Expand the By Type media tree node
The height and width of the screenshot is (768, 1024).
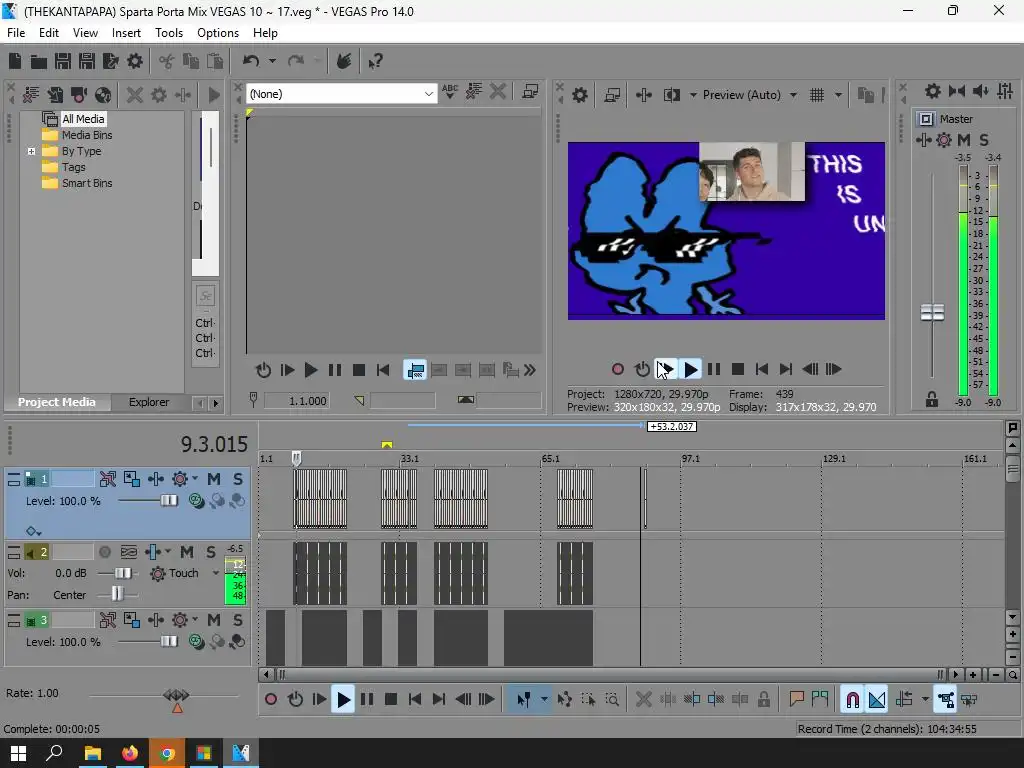31,152
